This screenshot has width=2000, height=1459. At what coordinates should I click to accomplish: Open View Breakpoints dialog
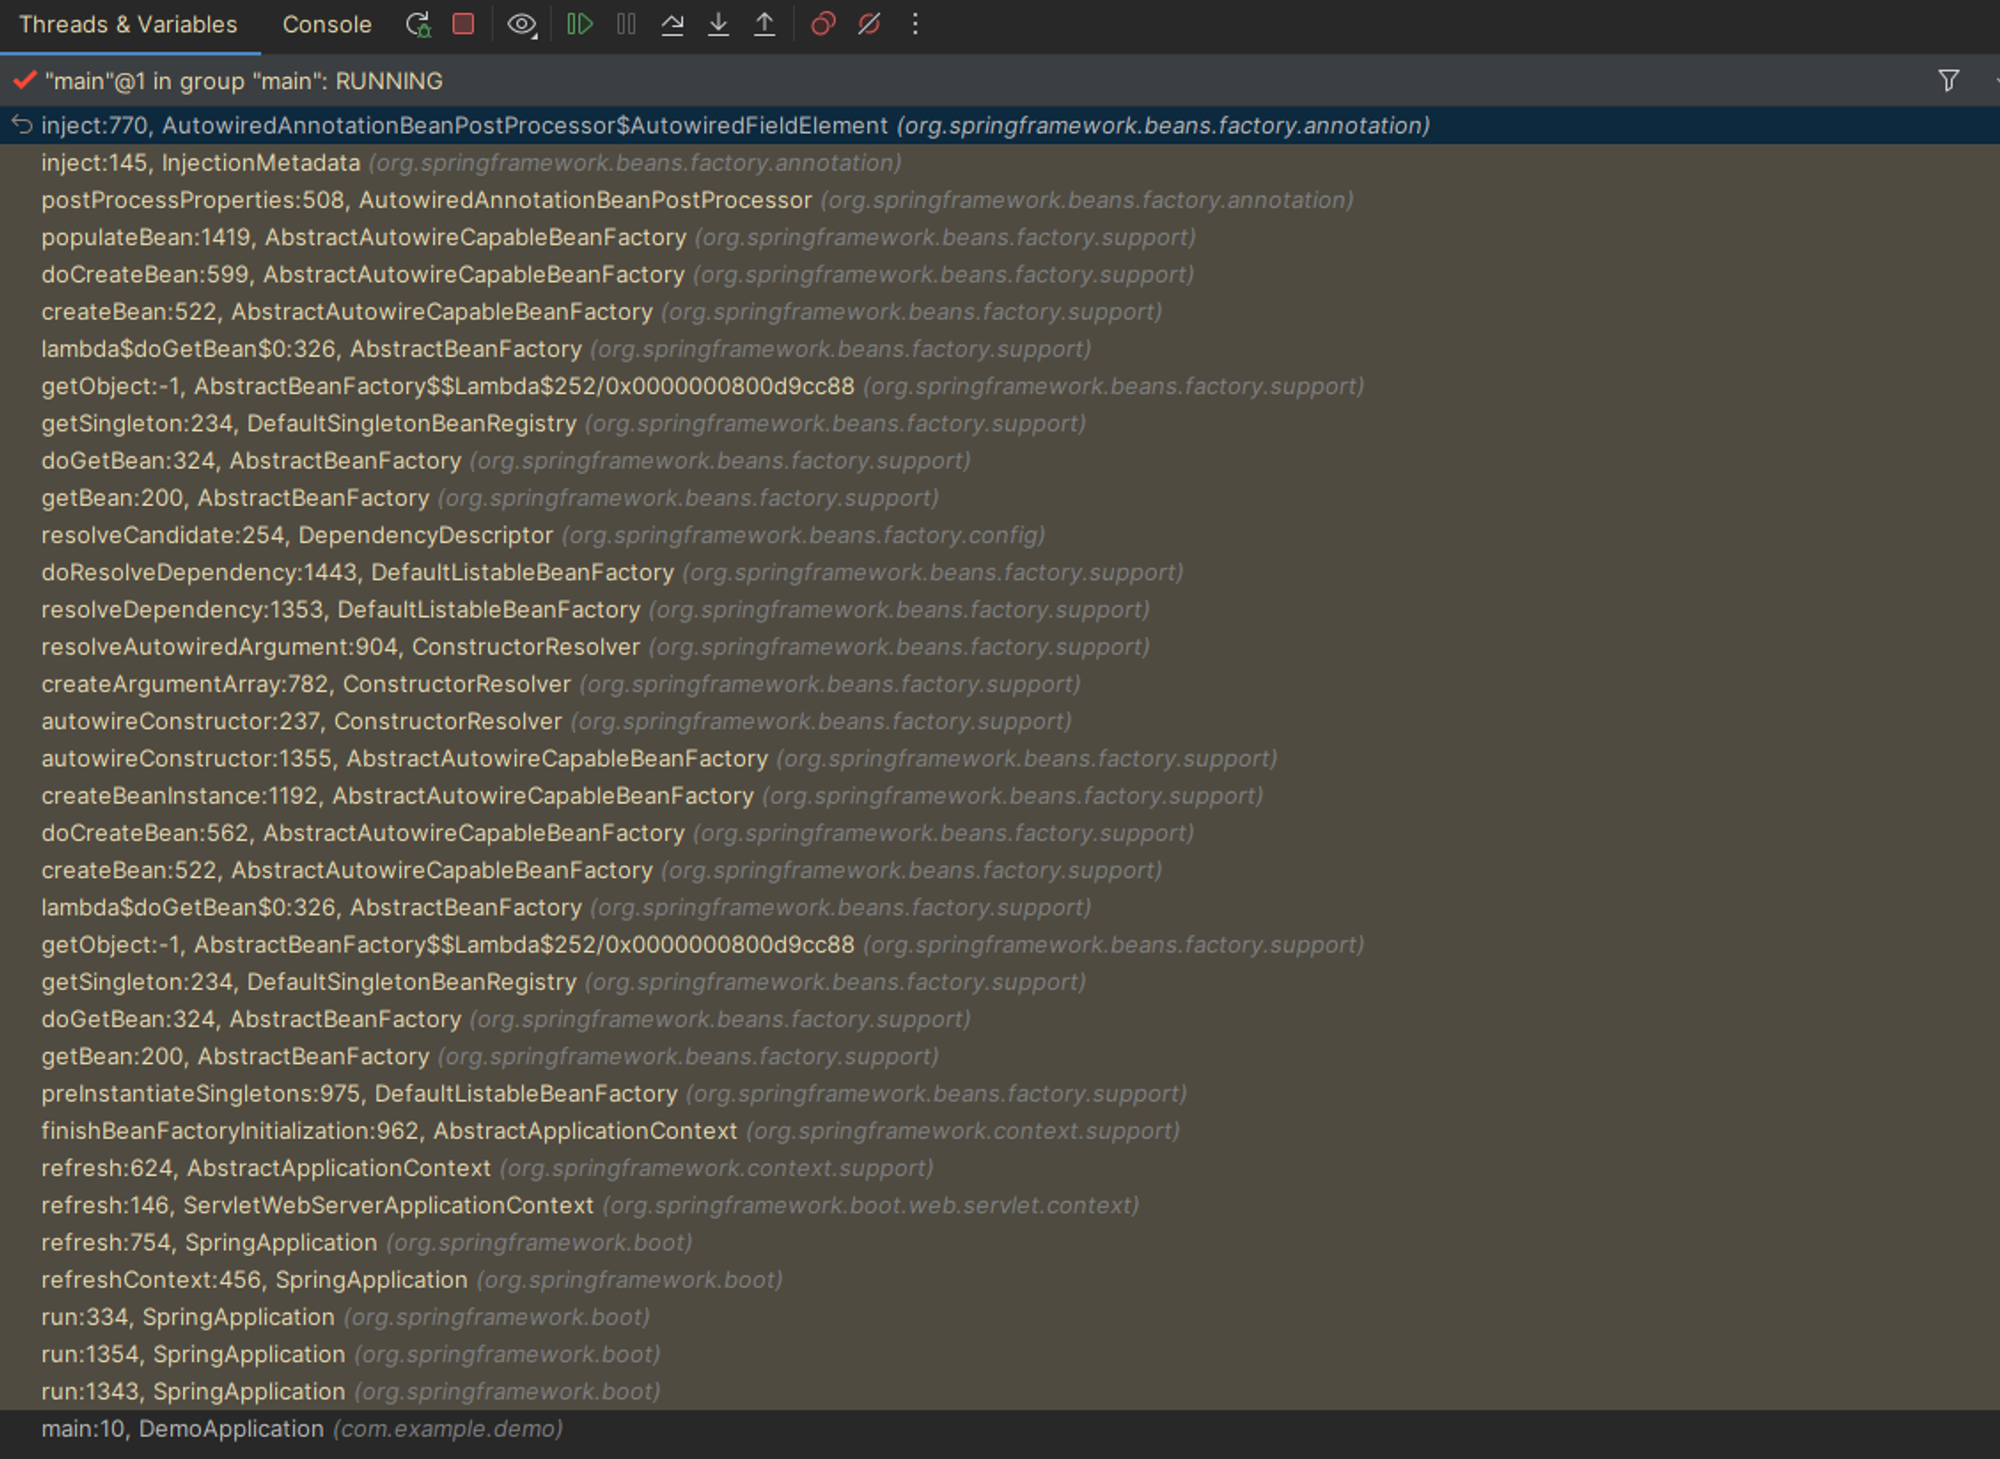tap(822, 24)
